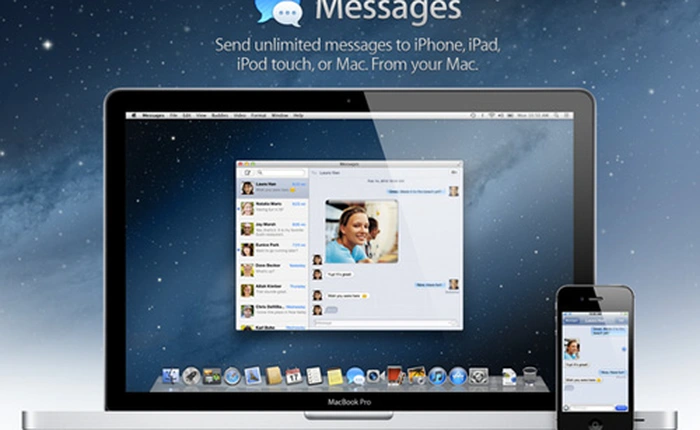Open Safari compass icon in Dock

pos(232,376)
